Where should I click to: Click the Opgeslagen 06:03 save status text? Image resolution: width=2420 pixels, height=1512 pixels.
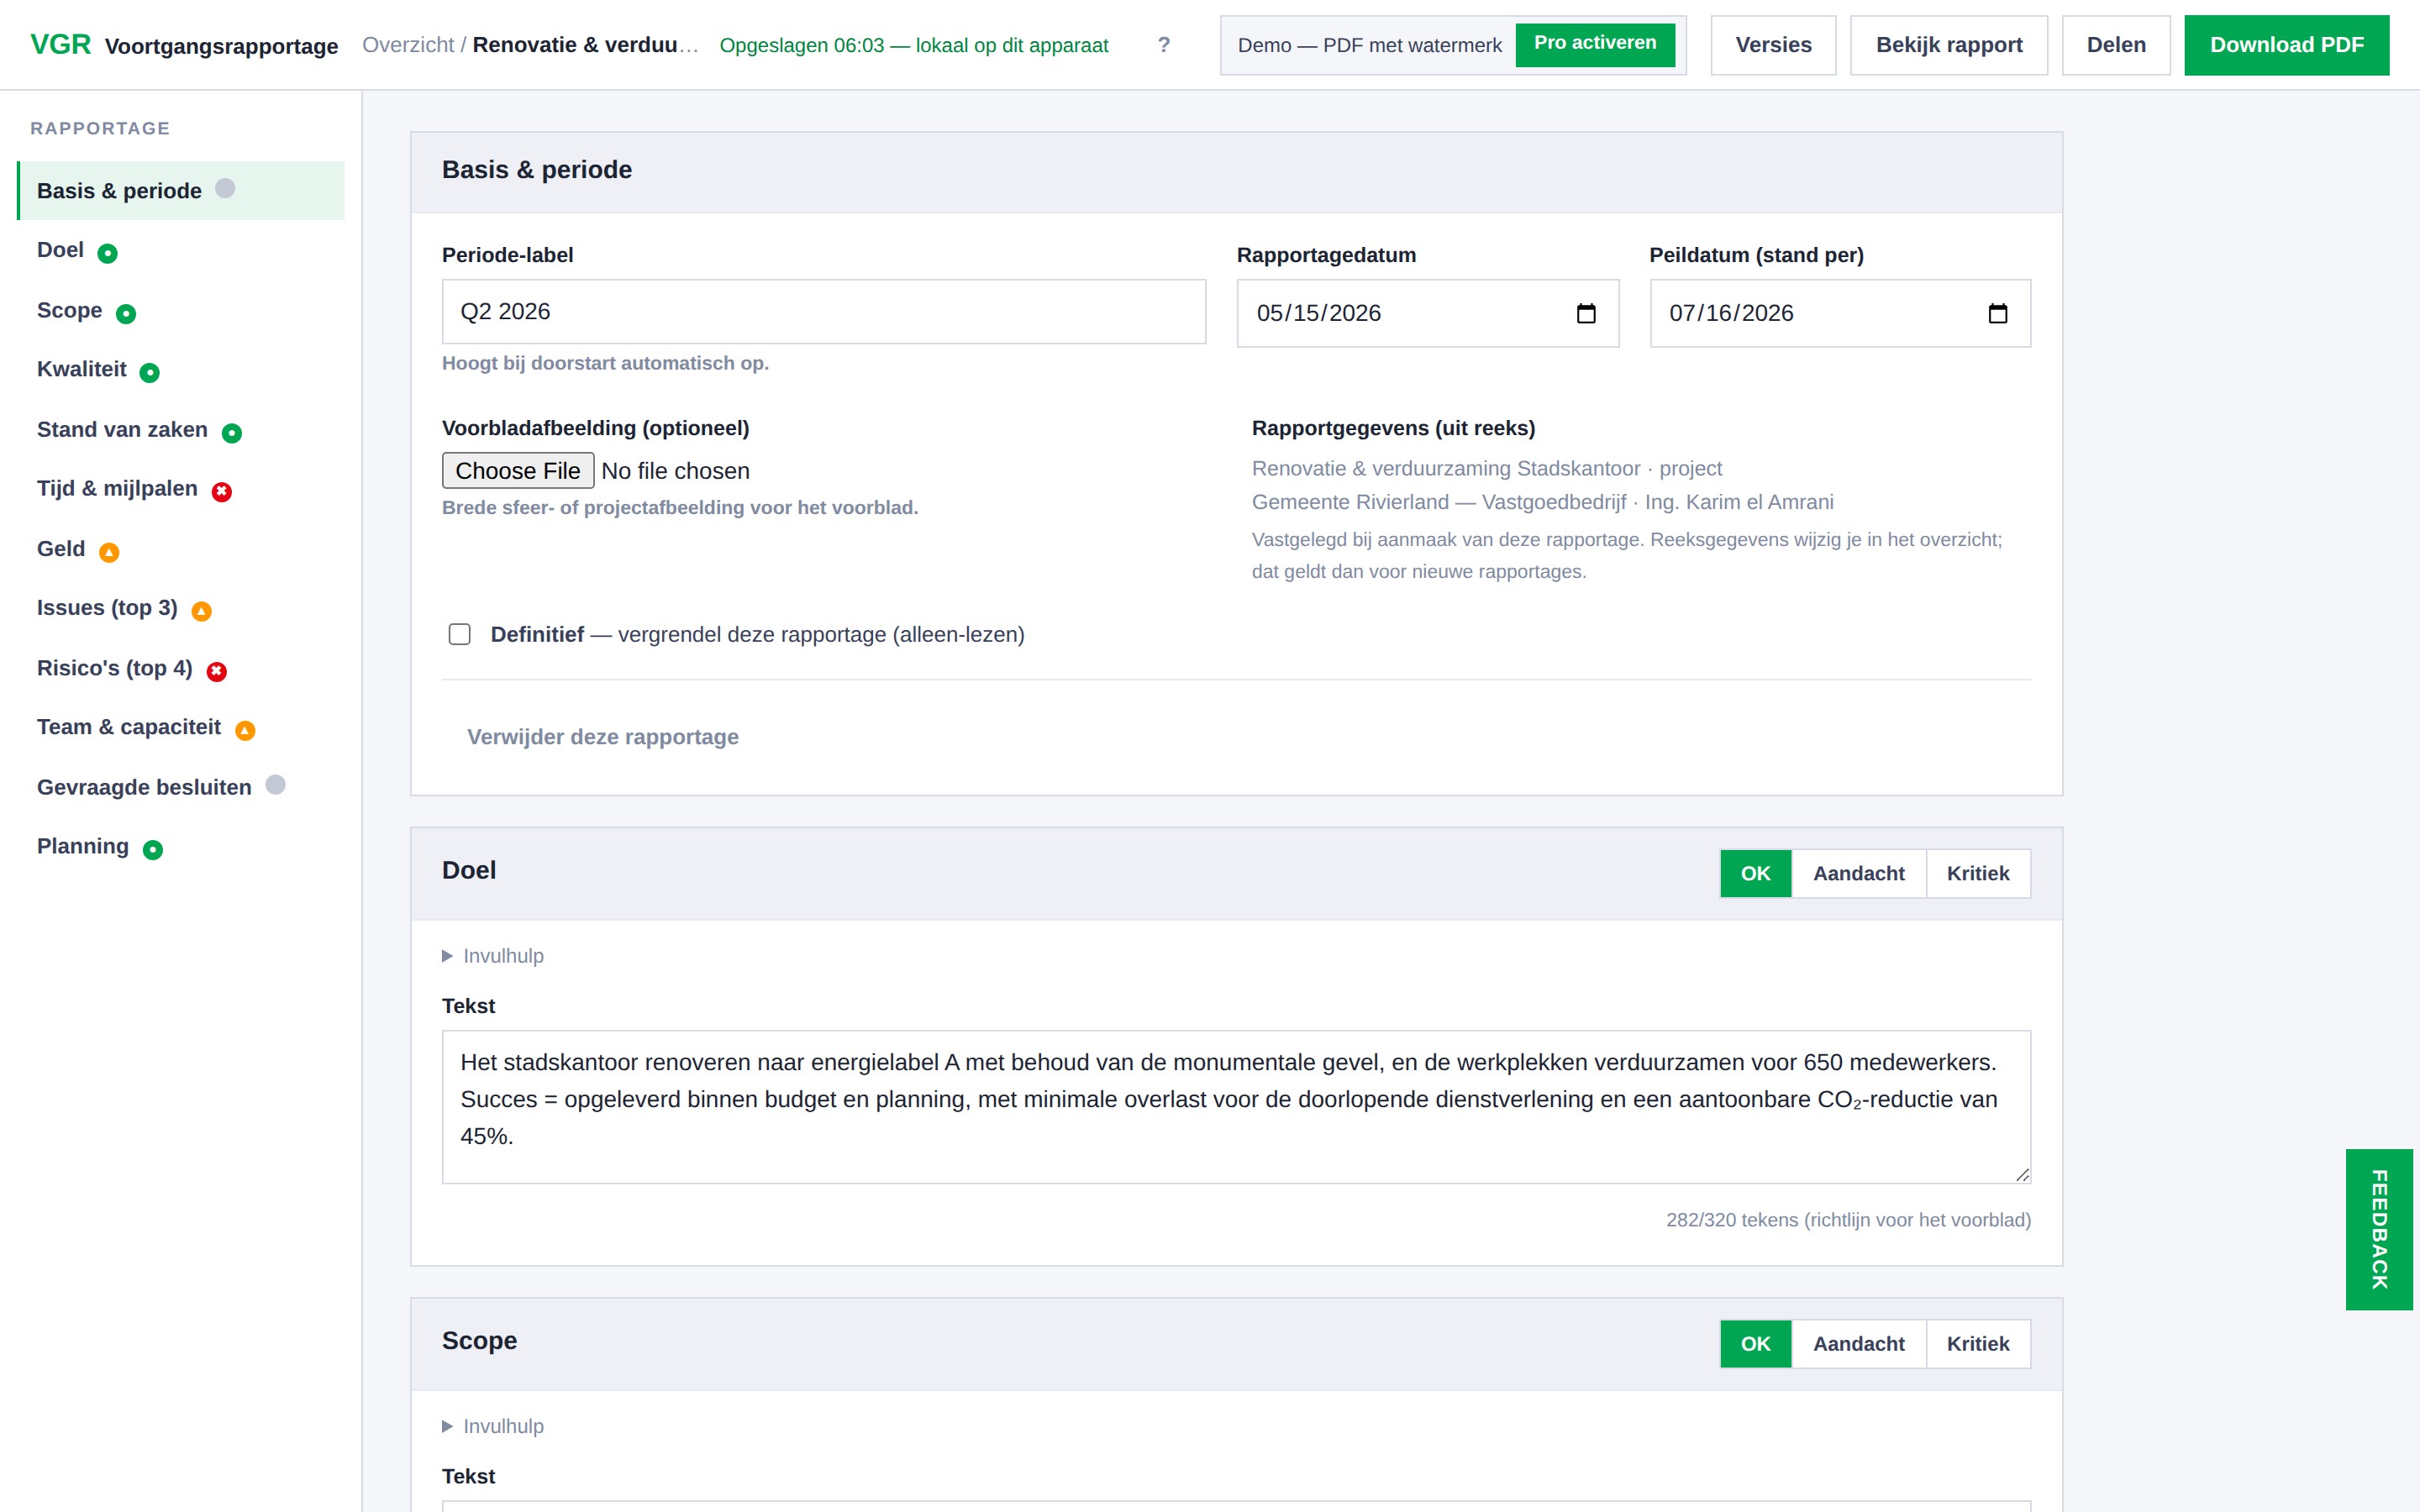coord(914,45)
